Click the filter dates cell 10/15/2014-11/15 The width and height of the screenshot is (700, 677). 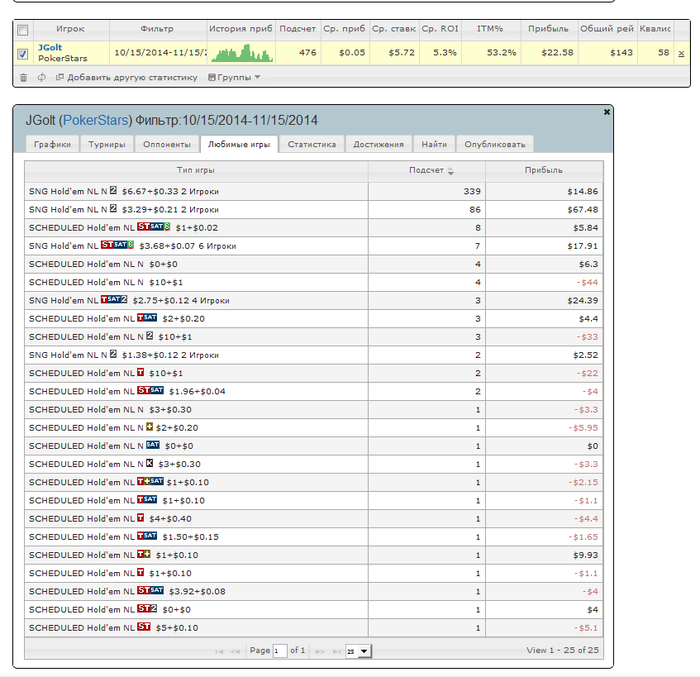(158, 53)
